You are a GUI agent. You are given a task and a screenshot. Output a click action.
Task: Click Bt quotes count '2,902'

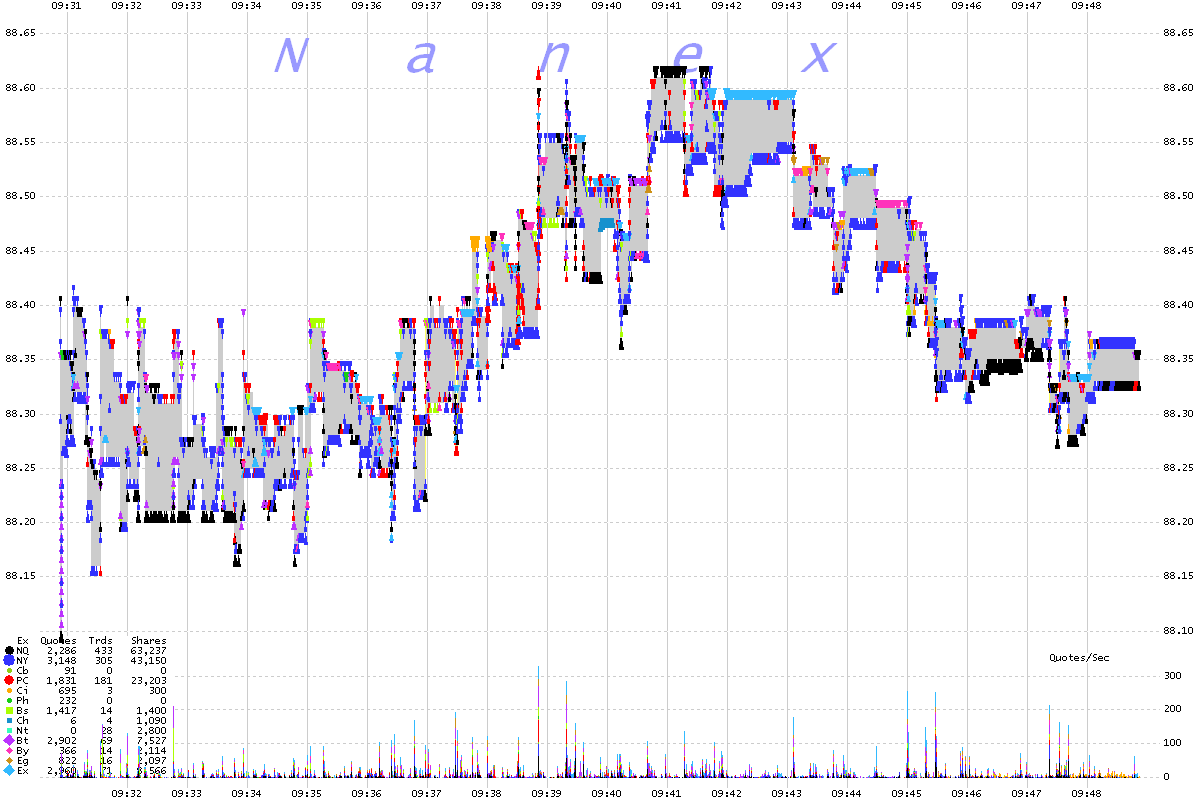tap(61, 740)
